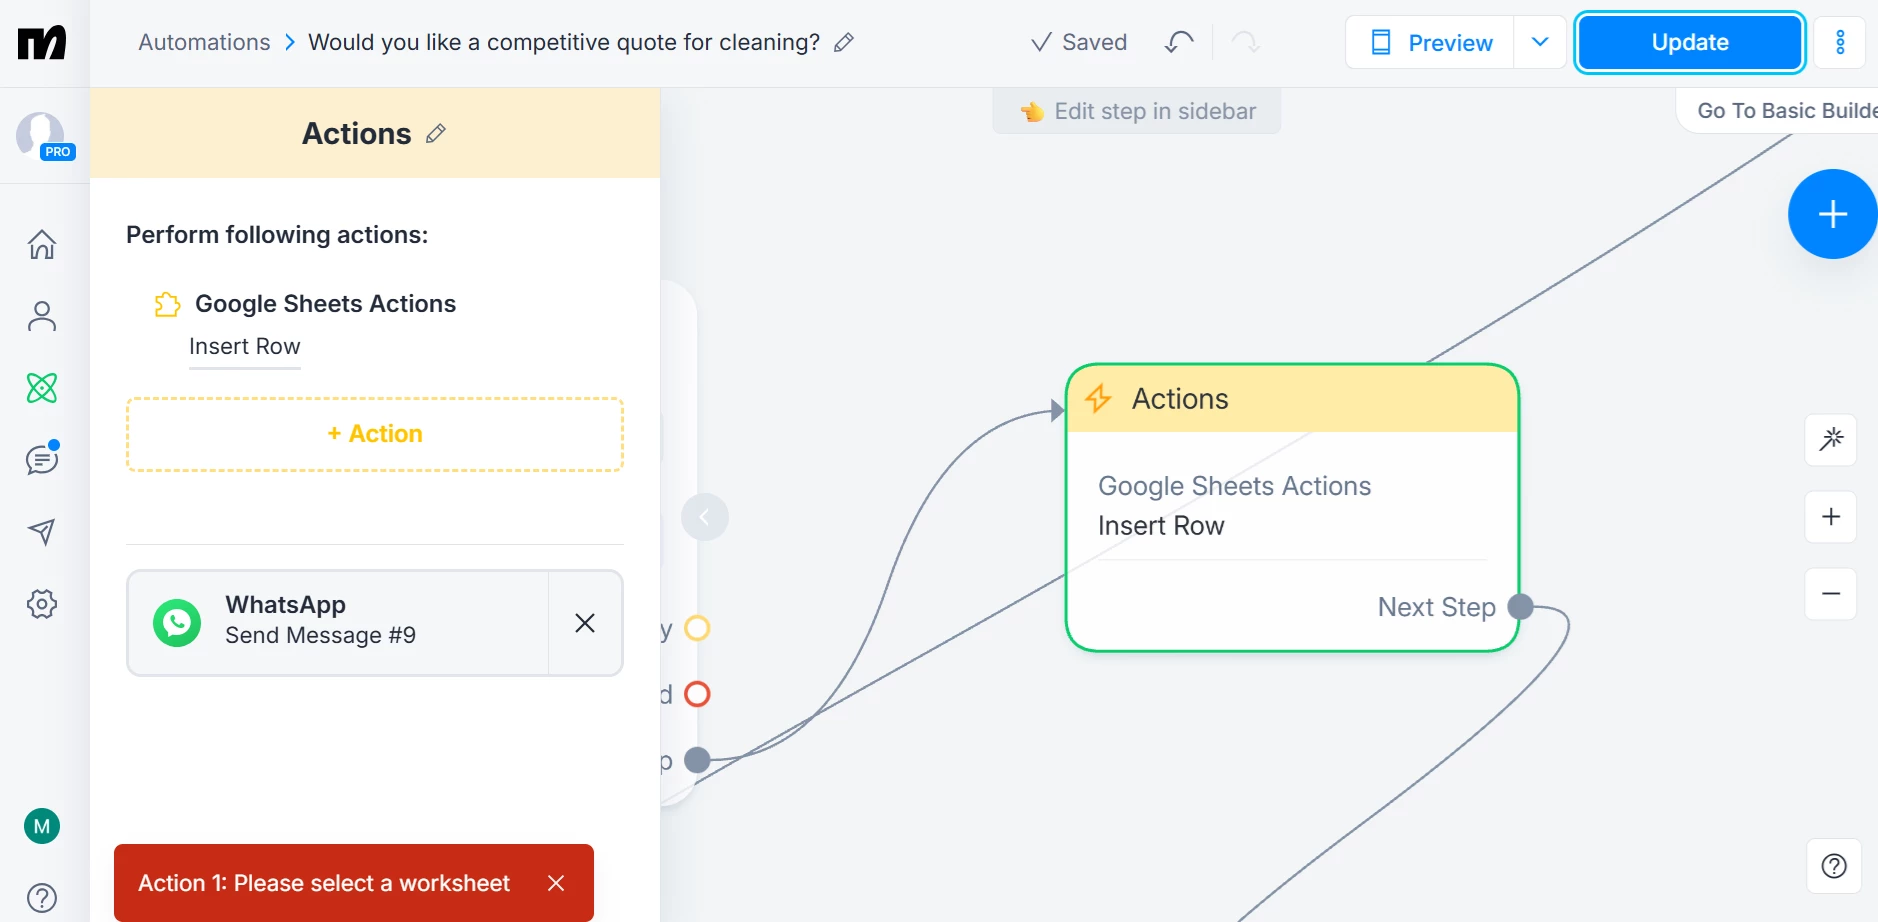Redo the last undone change
The width and height of the screenshot is (1878, 922).
[x=1246, y=42]
